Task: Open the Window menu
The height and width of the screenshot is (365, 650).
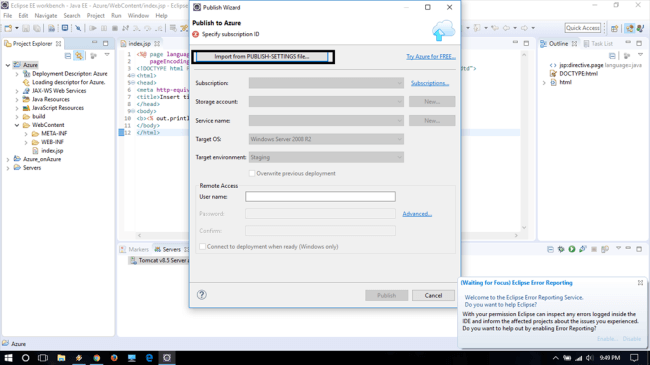Action: tap(138, 16)
